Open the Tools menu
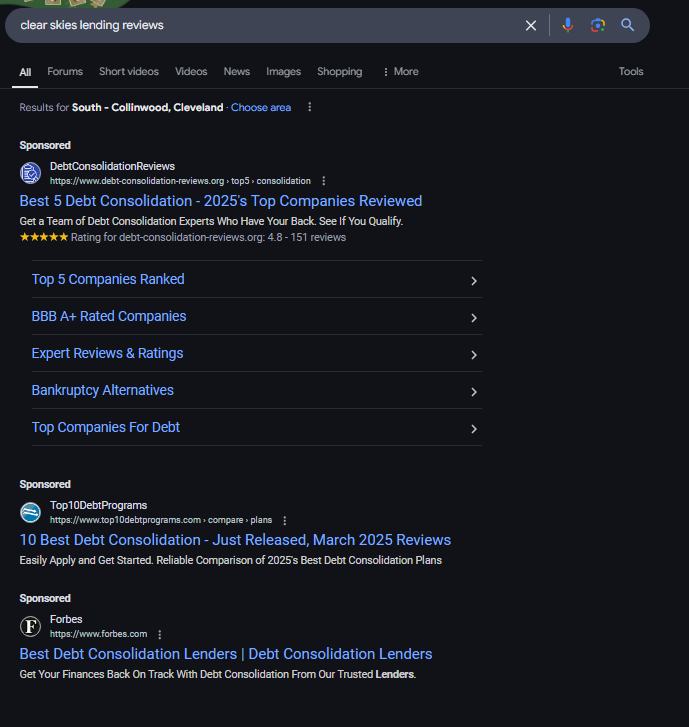689x727 pixels. (631, 71)
